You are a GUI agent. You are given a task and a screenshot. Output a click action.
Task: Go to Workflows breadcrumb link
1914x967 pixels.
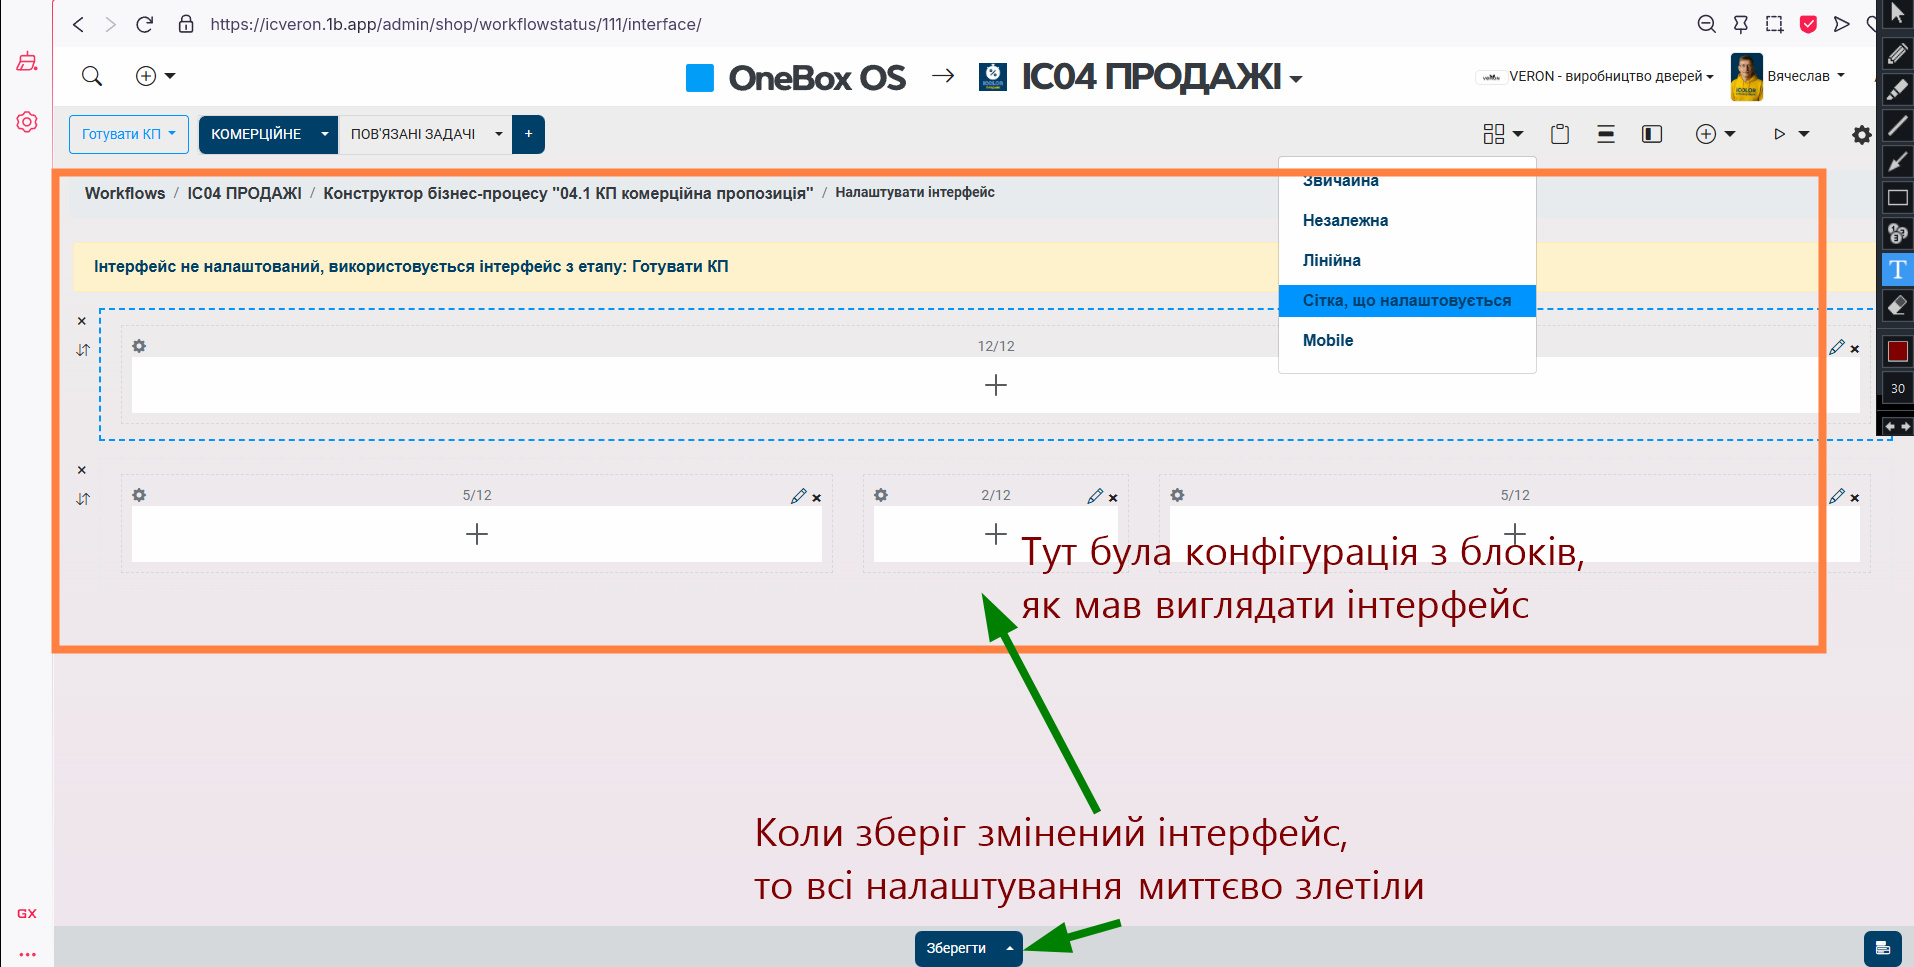pos(124,193)
